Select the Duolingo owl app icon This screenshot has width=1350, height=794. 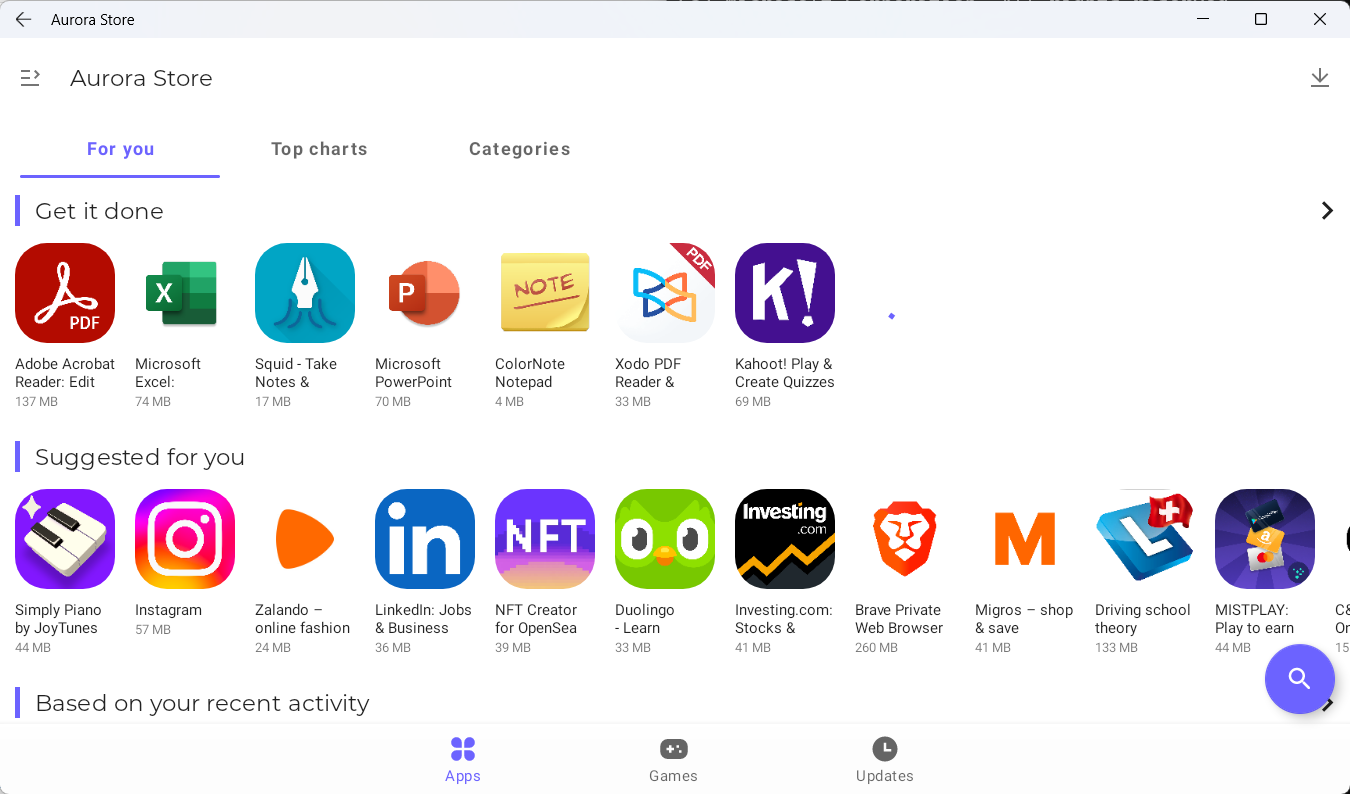click(x=665, y=539)
